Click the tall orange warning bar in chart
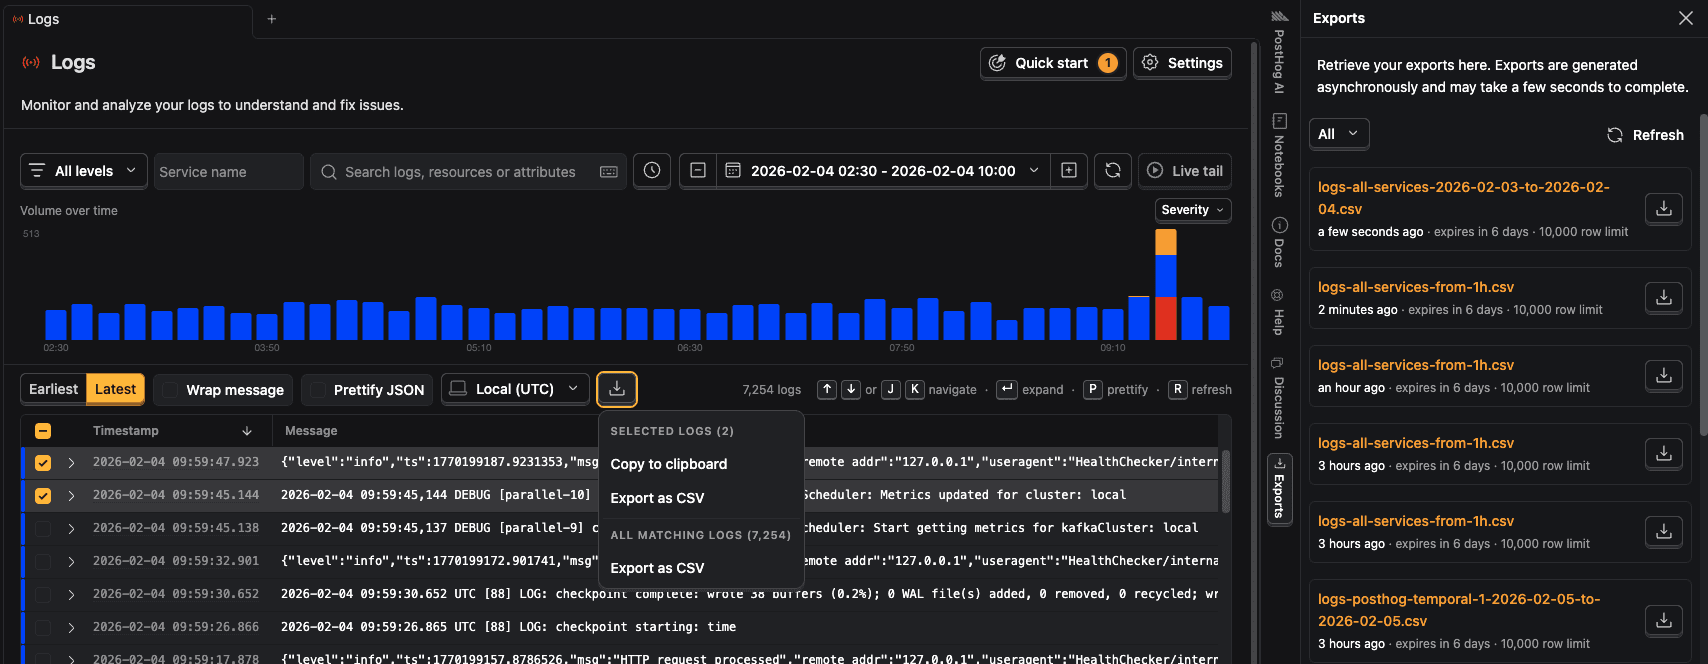The width and height of the screenshot is (1708, 664). (x=1166, y=242)
